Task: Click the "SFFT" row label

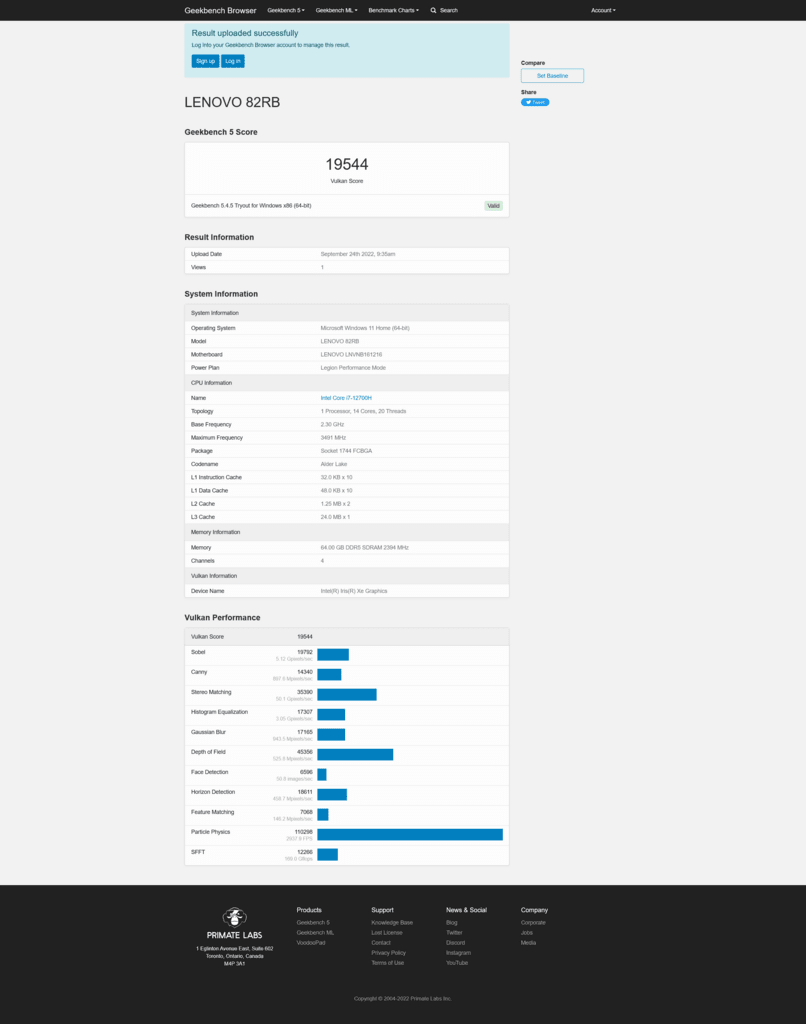Action: (x=198, y=852)
